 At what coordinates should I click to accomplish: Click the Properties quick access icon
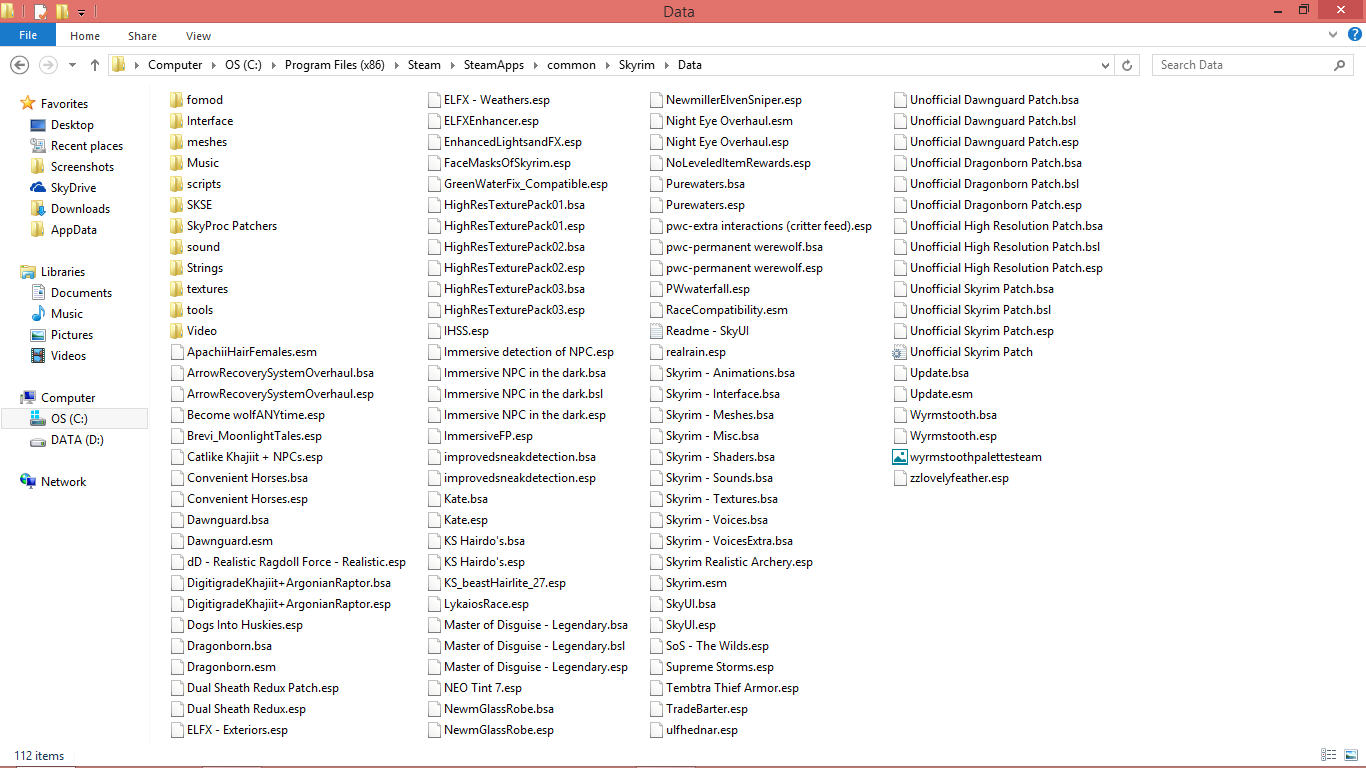40,12
